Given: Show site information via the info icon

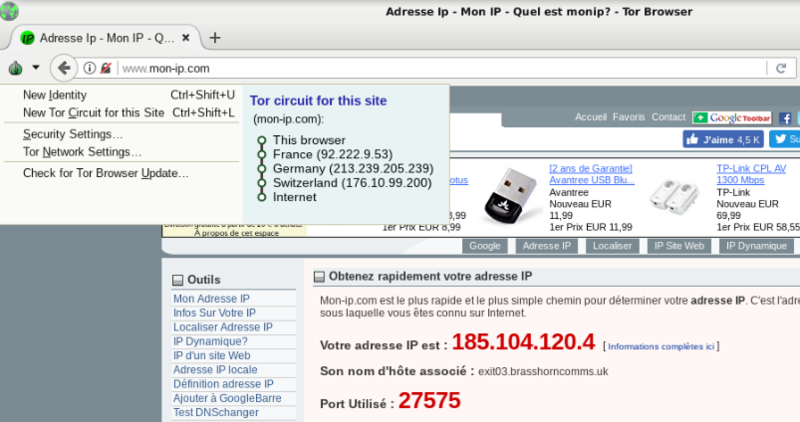Looking at the screenshot, I should (89, 68).
